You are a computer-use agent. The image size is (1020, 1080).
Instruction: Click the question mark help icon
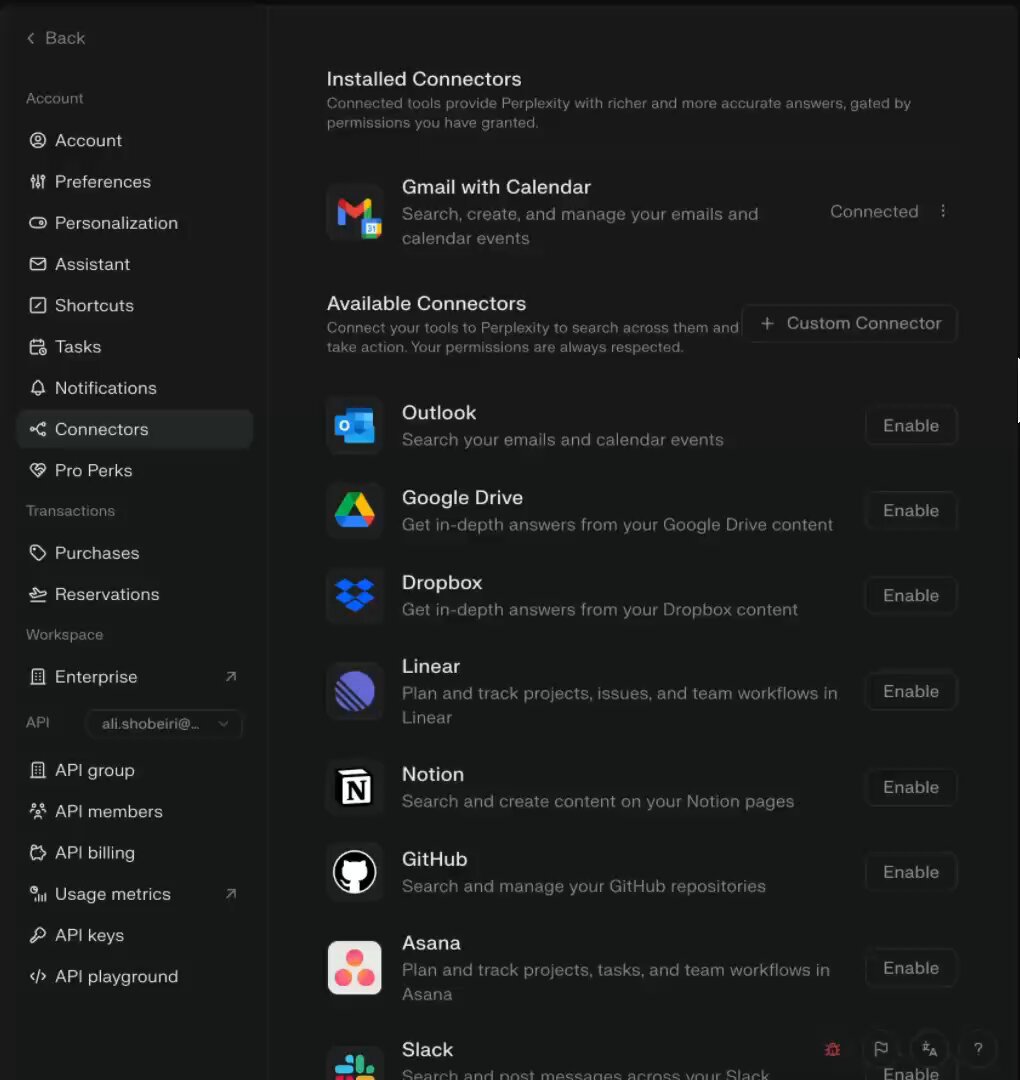click(978, 1049)
